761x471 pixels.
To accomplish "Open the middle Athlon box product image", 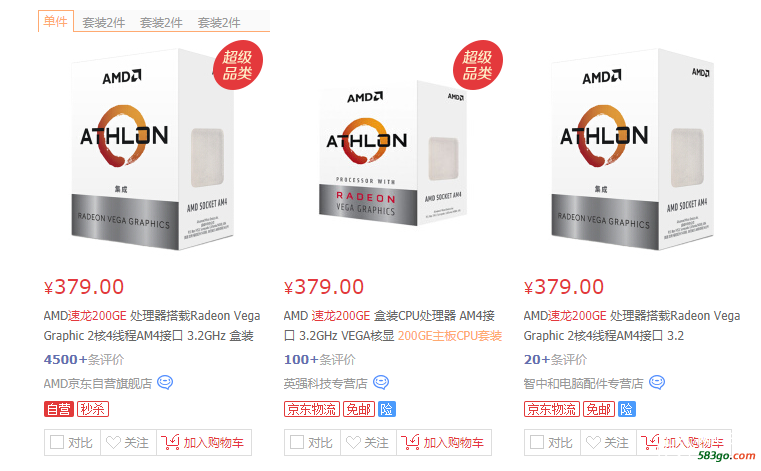I will (393, 153).
